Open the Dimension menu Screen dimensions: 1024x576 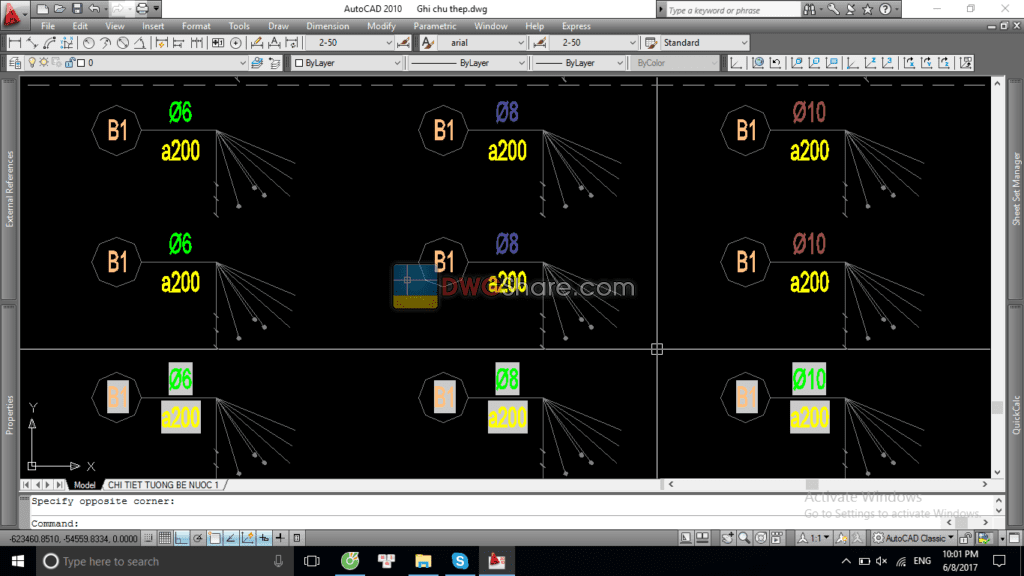327,26
